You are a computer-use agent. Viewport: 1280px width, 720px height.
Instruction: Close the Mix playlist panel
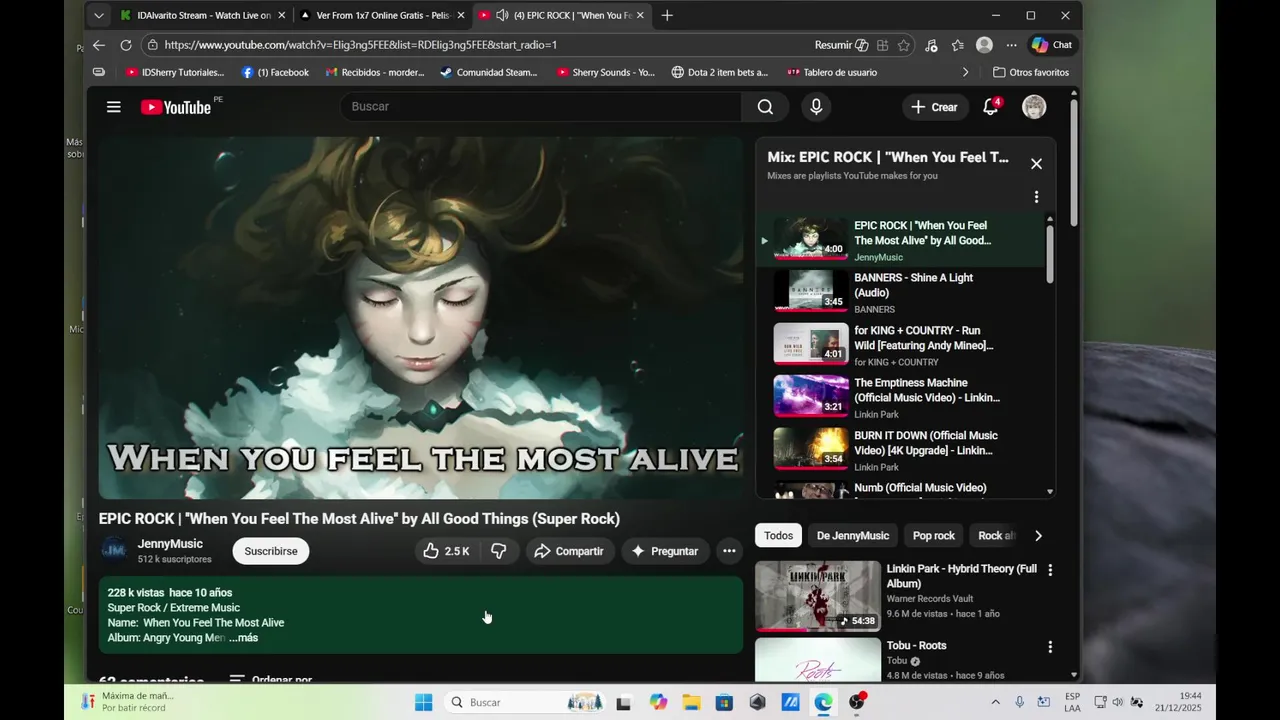[x=1036, y=164]
